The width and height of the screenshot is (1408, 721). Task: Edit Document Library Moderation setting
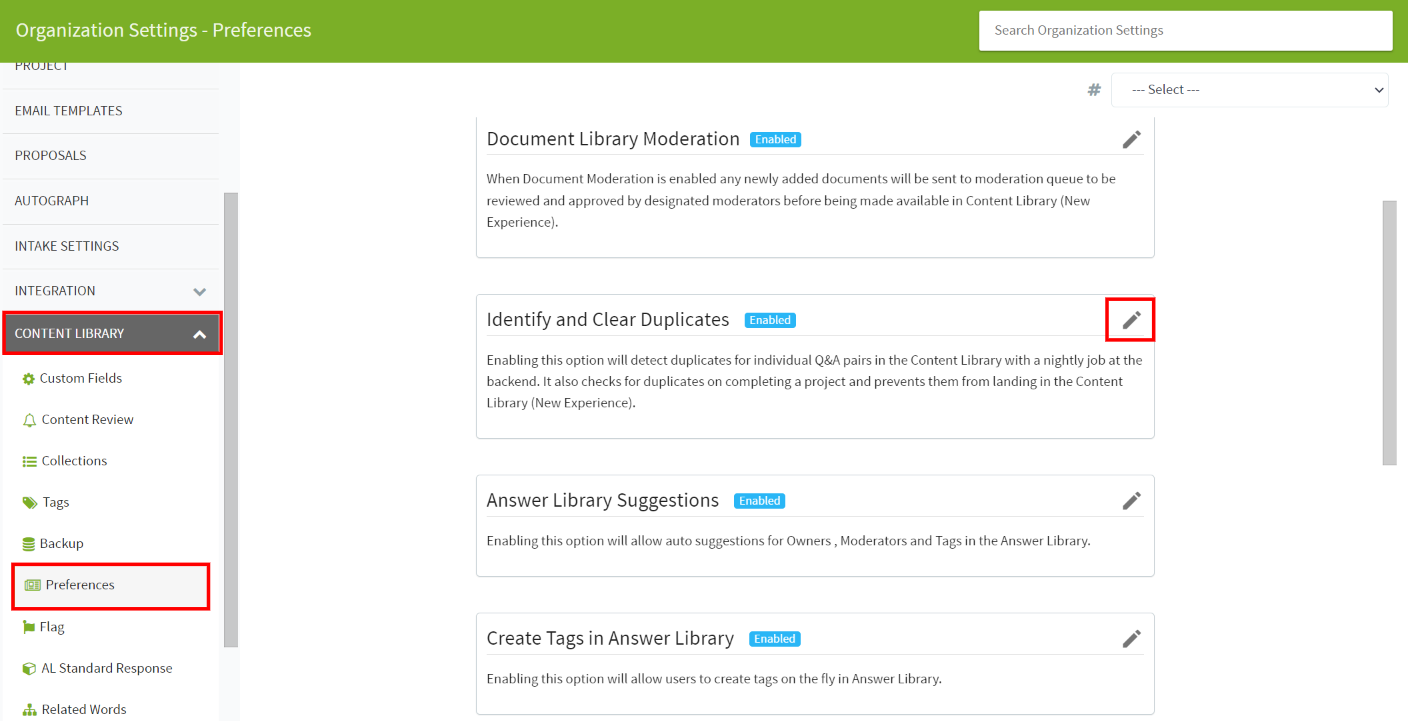(1131, 140)
